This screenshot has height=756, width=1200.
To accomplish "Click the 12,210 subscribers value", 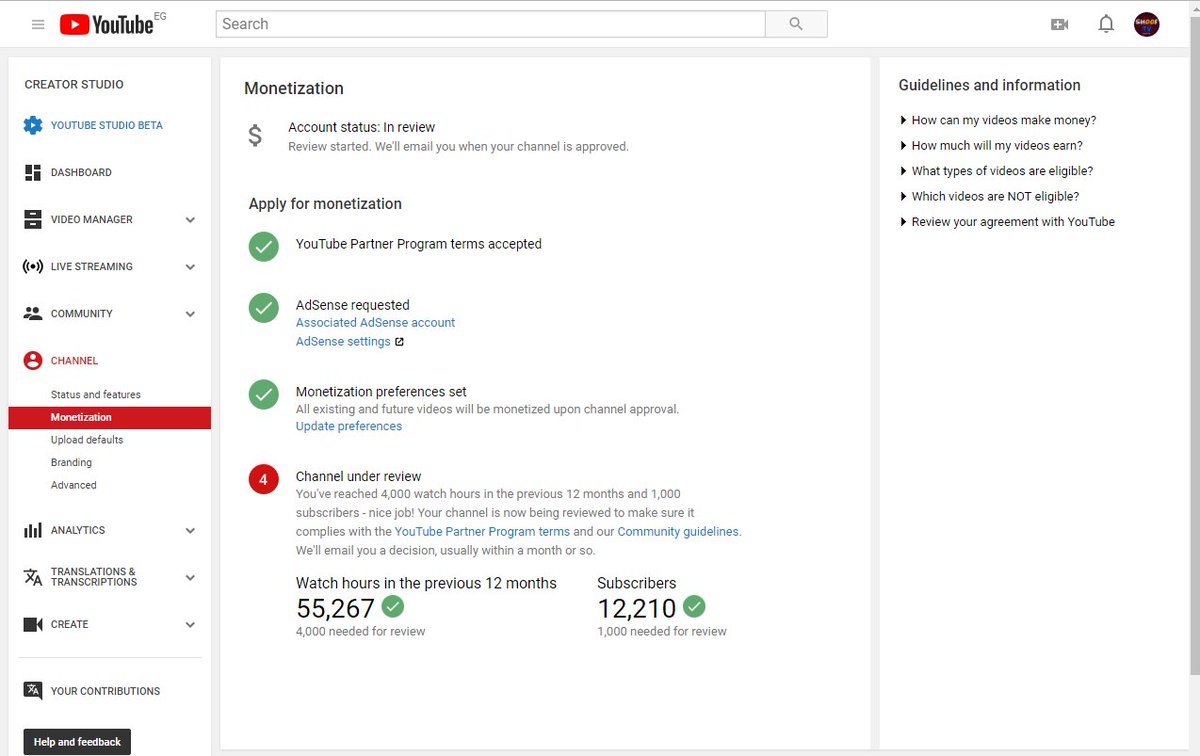I will 637,608.
